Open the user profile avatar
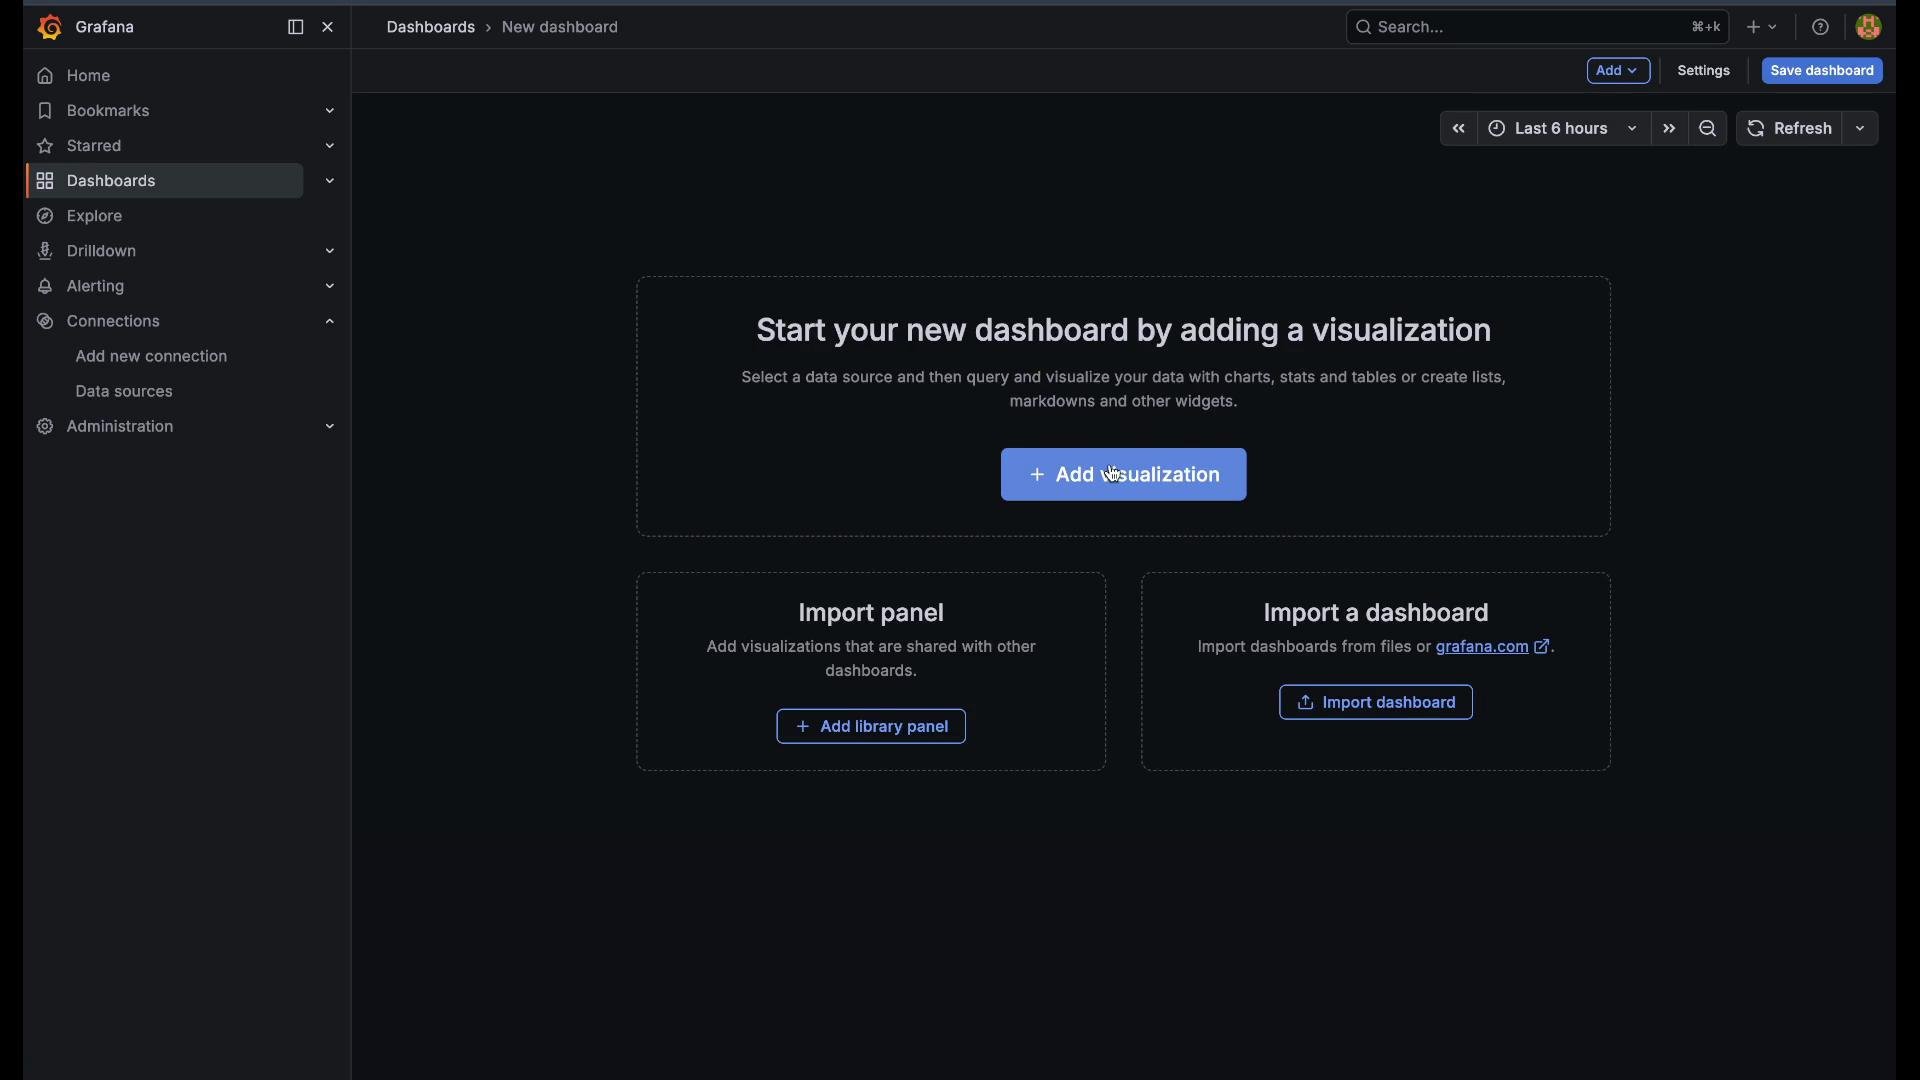The height and width of the screenshot is (1080, 1920). (1869, 28)
